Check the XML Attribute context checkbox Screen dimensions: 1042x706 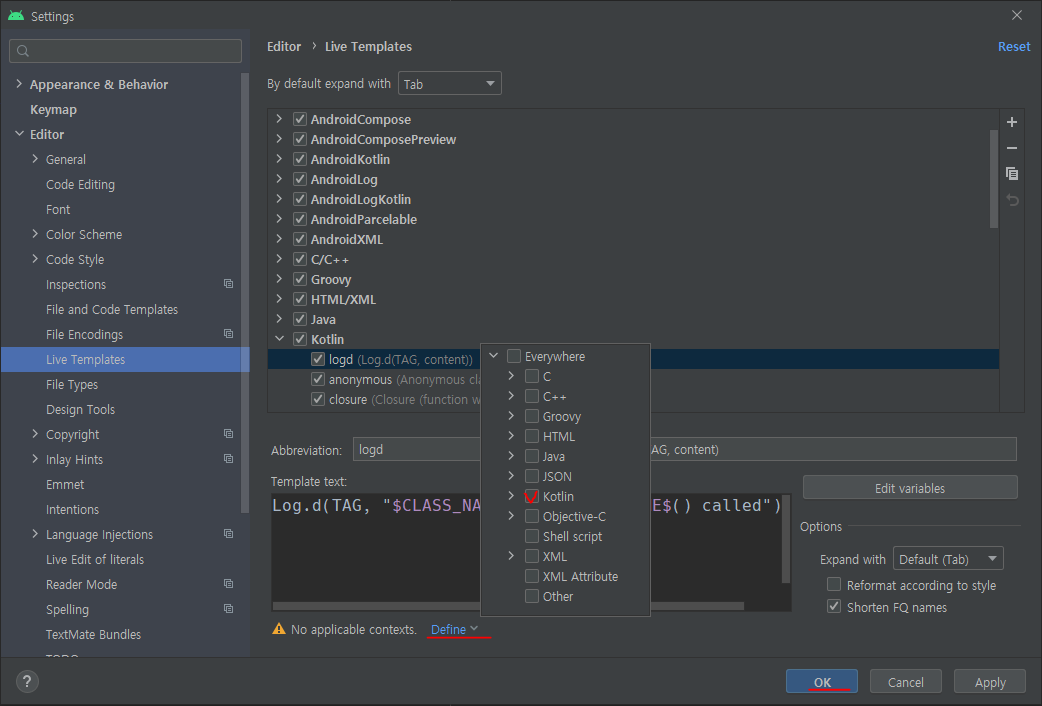tap(532, 576)
